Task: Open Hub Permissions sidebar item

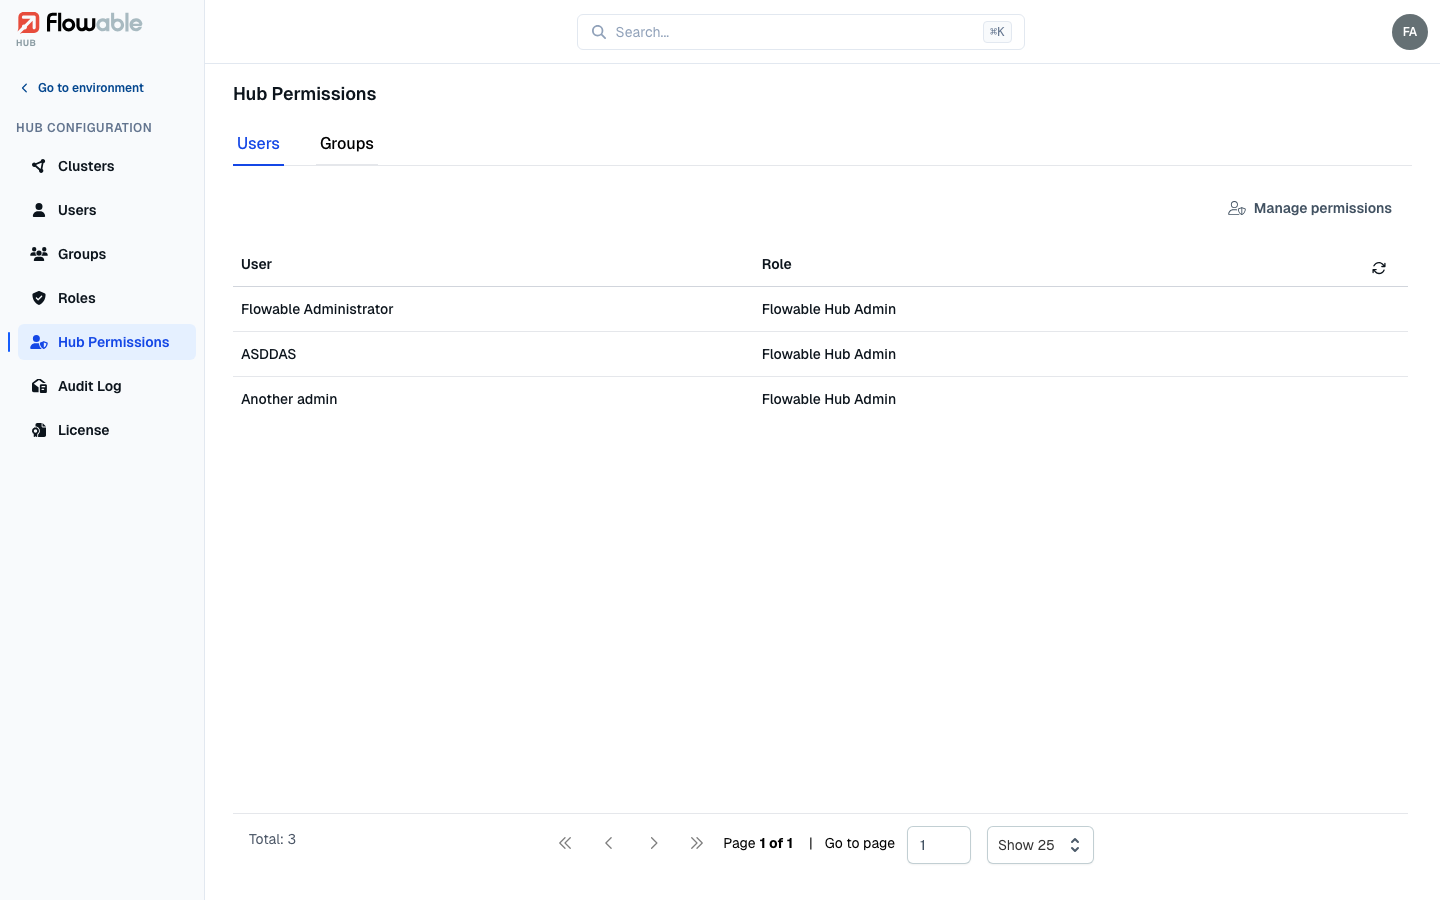Action: 107,342
